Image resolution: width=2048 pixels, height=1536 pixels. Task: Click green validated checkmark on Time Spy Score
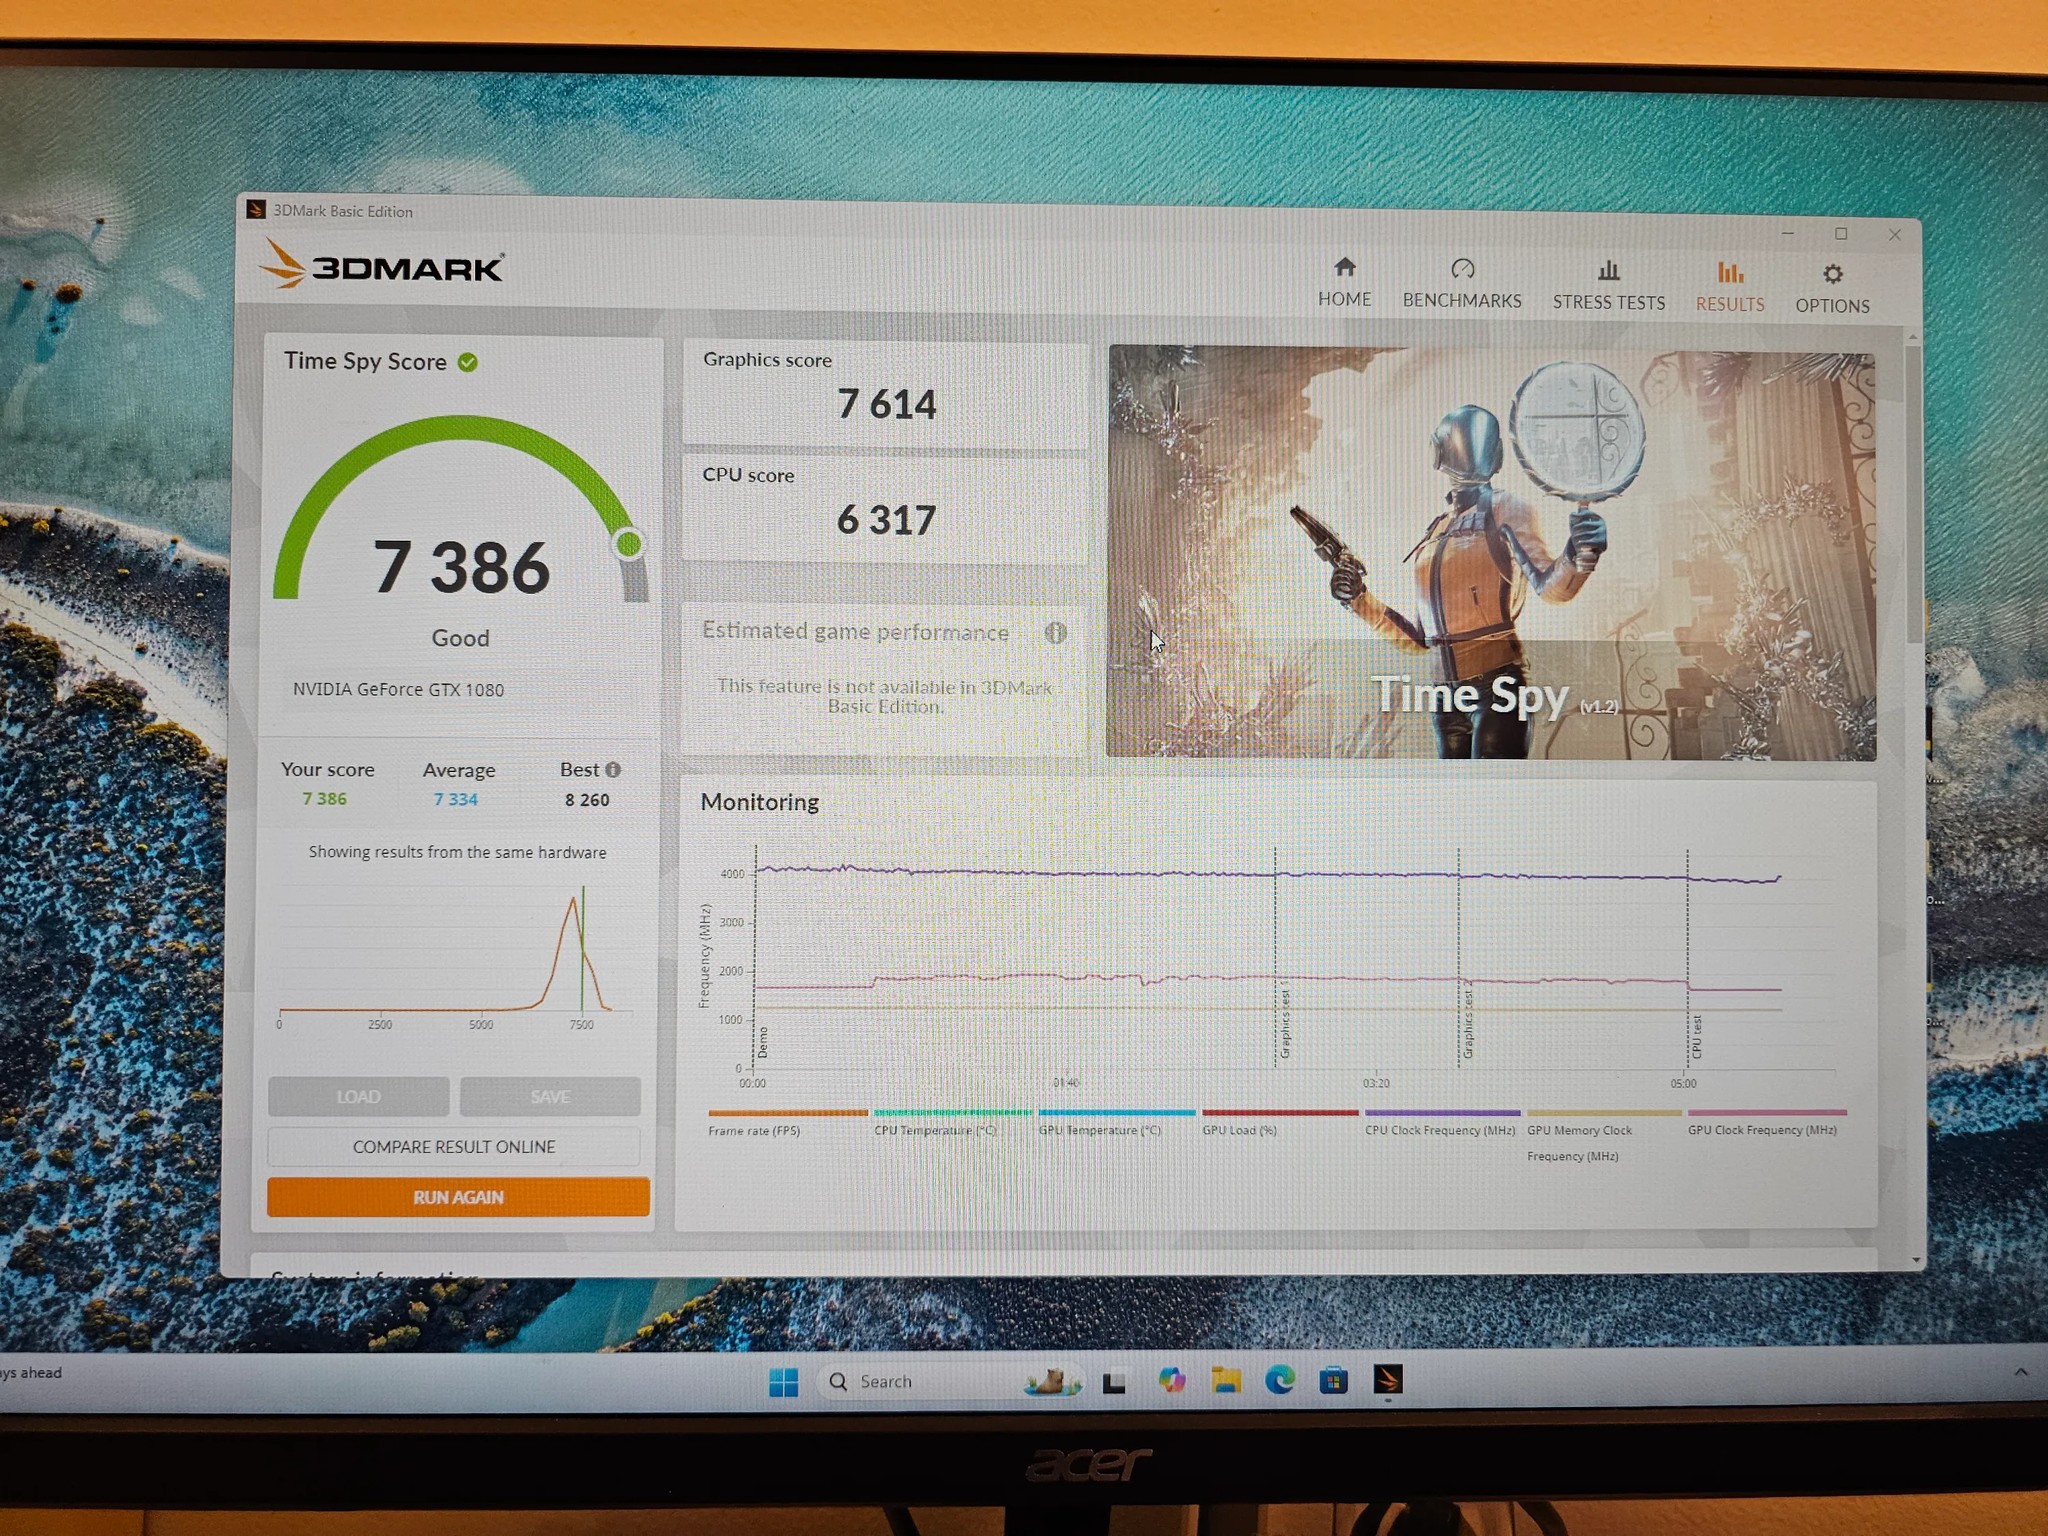pos(468,362)
